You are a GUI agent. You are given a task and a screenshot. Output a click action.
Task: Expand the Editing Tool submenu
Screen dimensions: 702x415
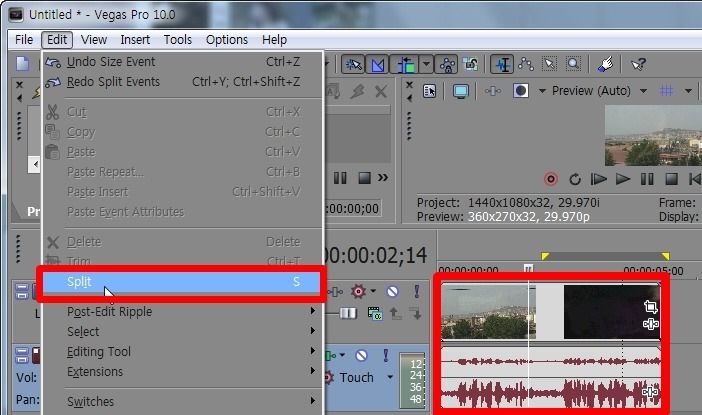point(182,351)
